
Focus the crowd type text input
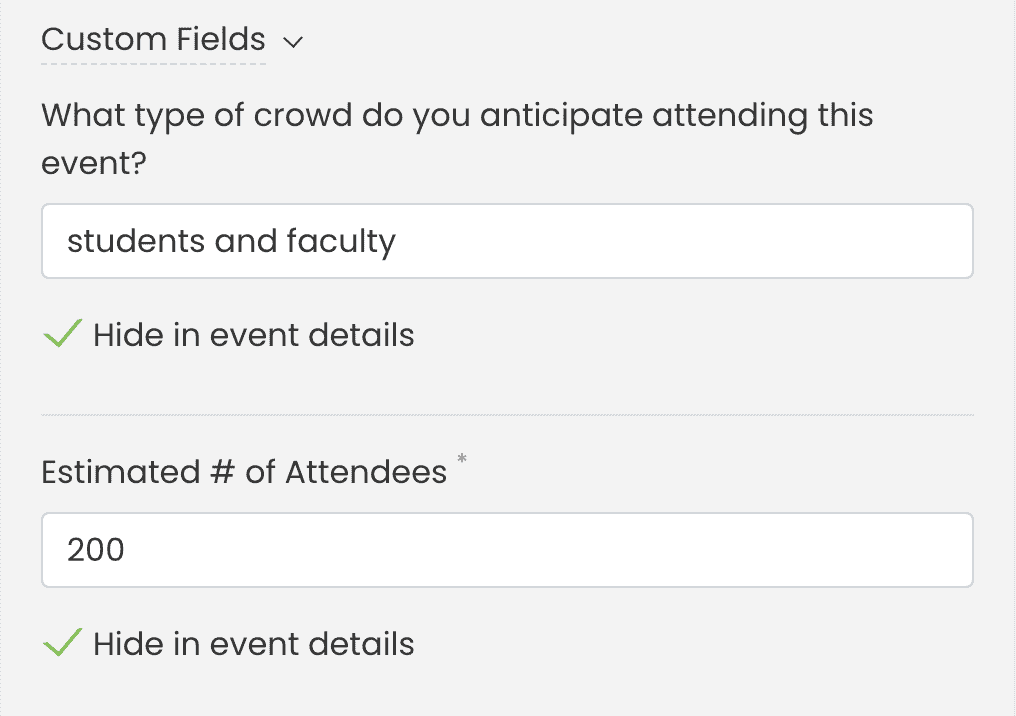(x=506, y=241)
